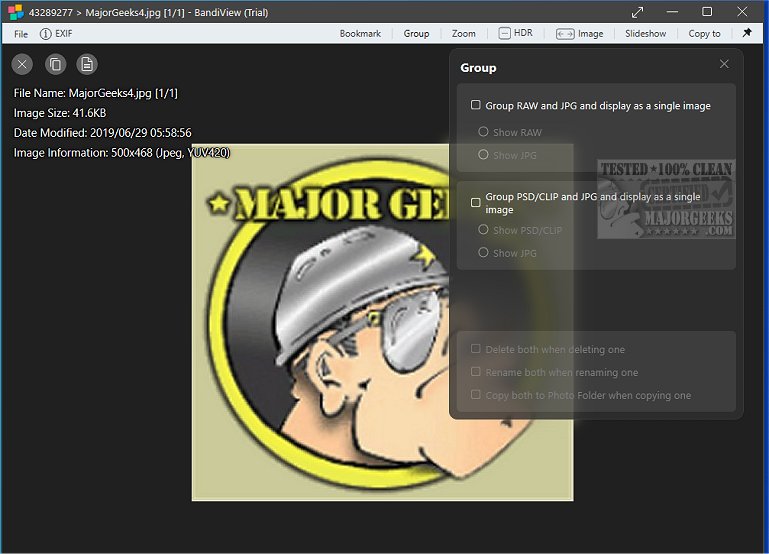Select Show JPG under PSD/CLIP grouping
Viewport: 769px width, 554px height.
[483, 252]
